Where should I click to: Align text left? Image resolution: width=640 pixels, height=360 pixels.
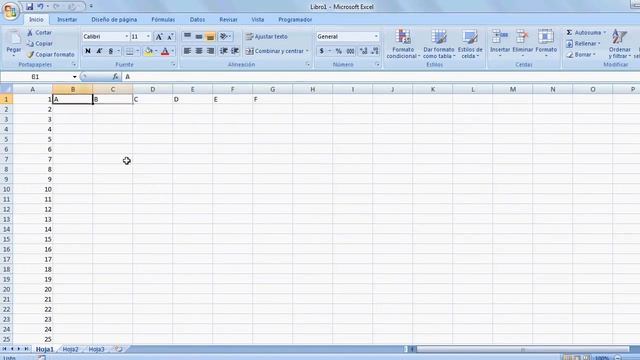pyautogui.click(x=187, y=51)
